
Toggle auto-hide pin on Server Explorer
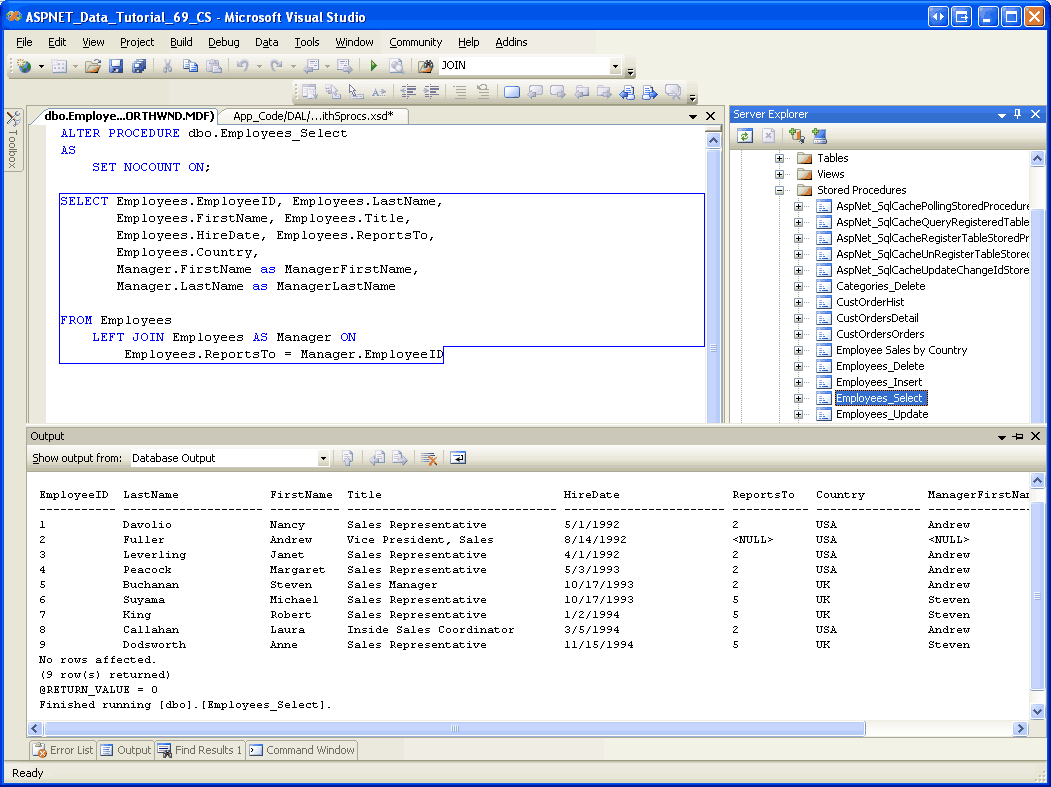click(x=1018, y=114)
